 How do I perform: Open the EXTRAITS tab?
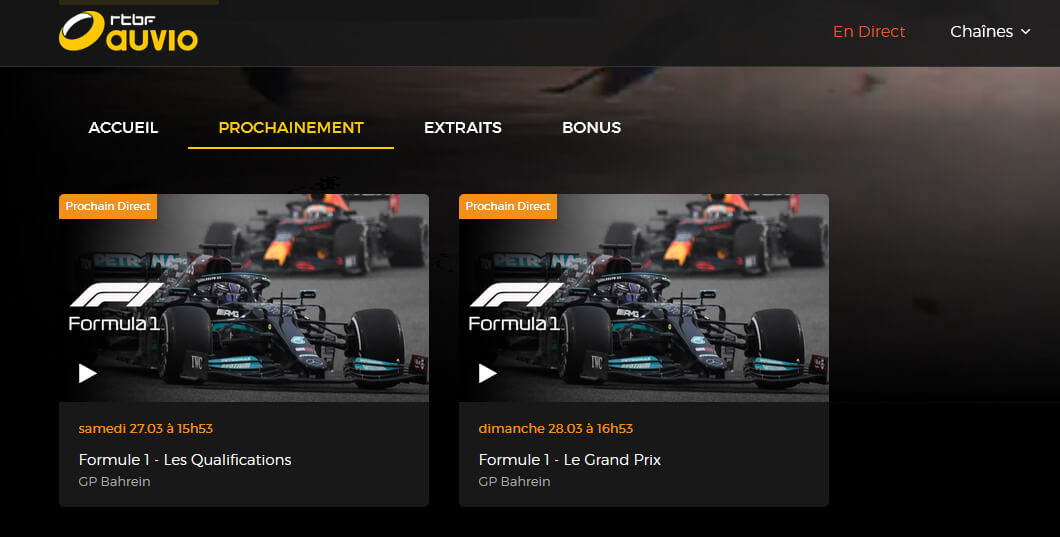point(463,128)
